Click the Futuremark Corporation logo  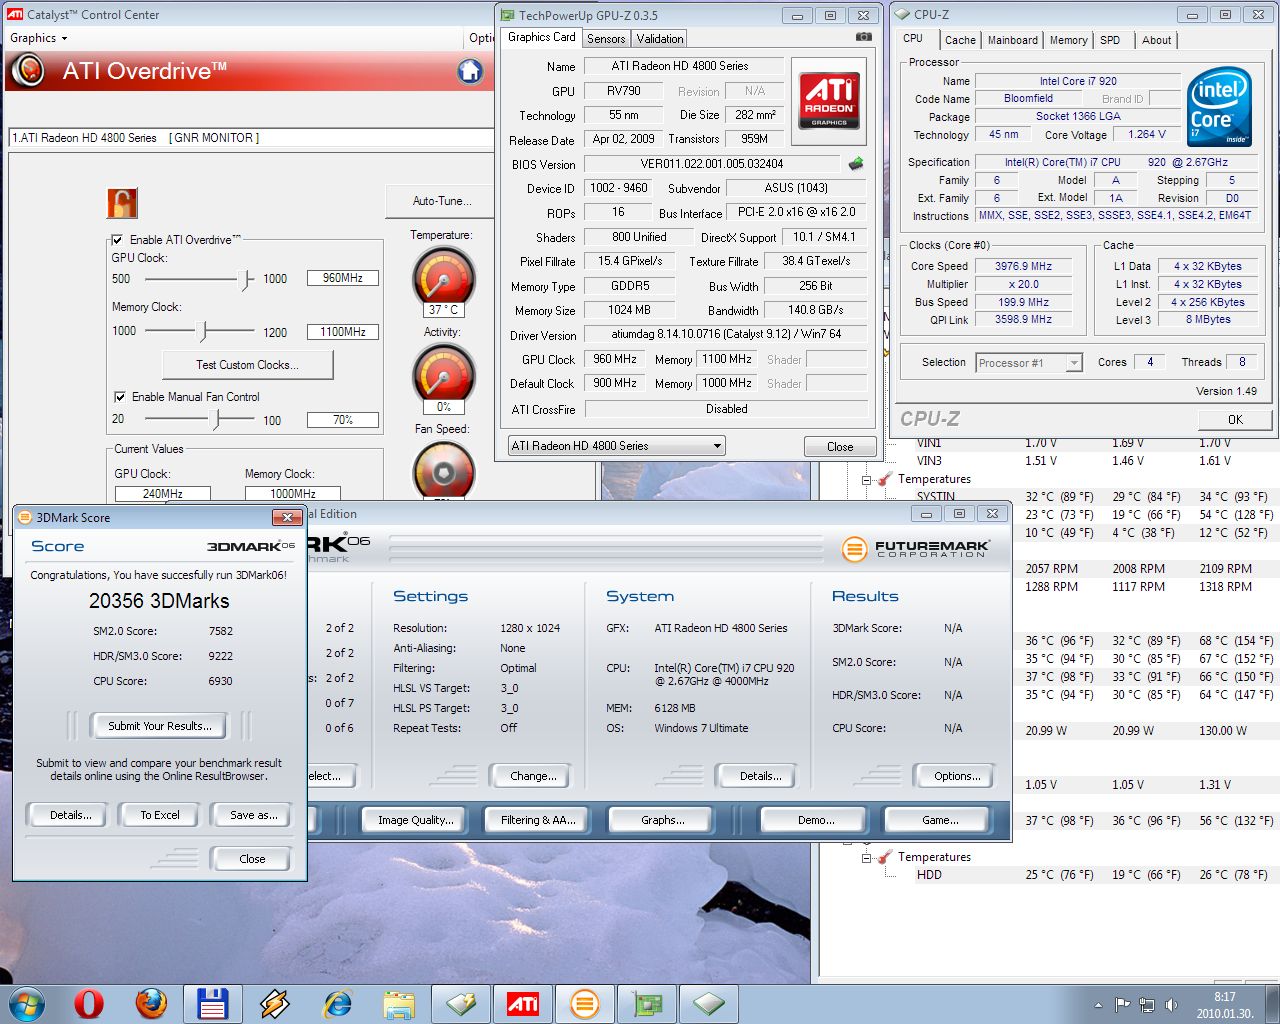[916, 549]
